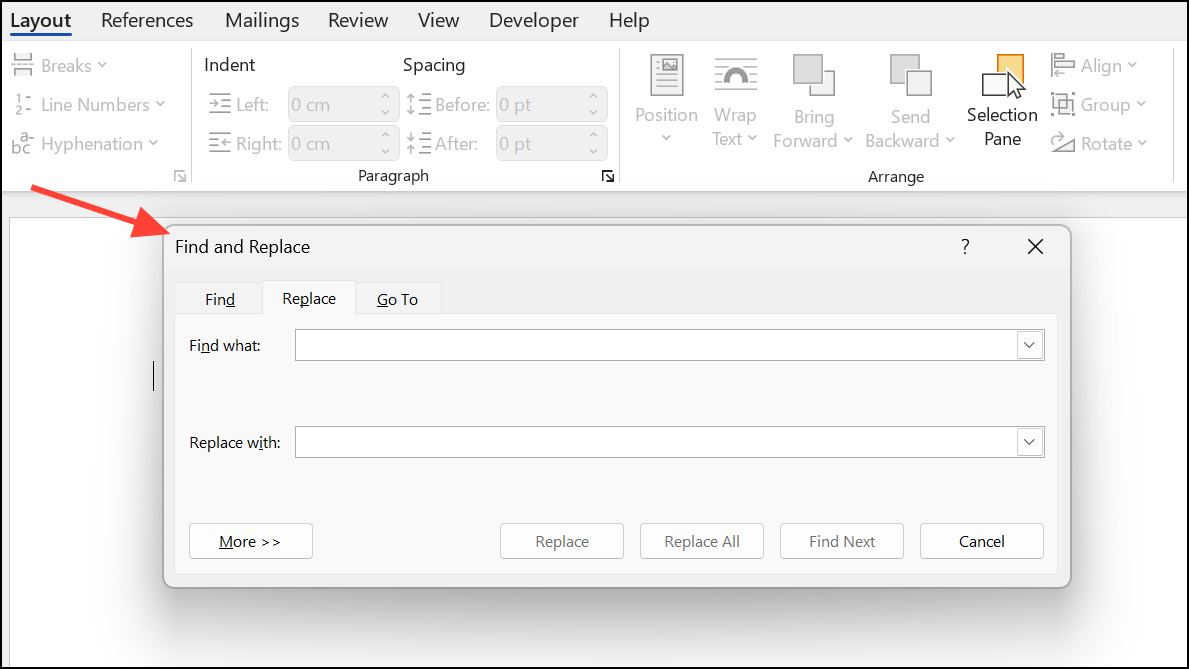Screen dimensions: 1189x669
Task: Click the Wrap Text icon
Action: (x=734, y=77)
